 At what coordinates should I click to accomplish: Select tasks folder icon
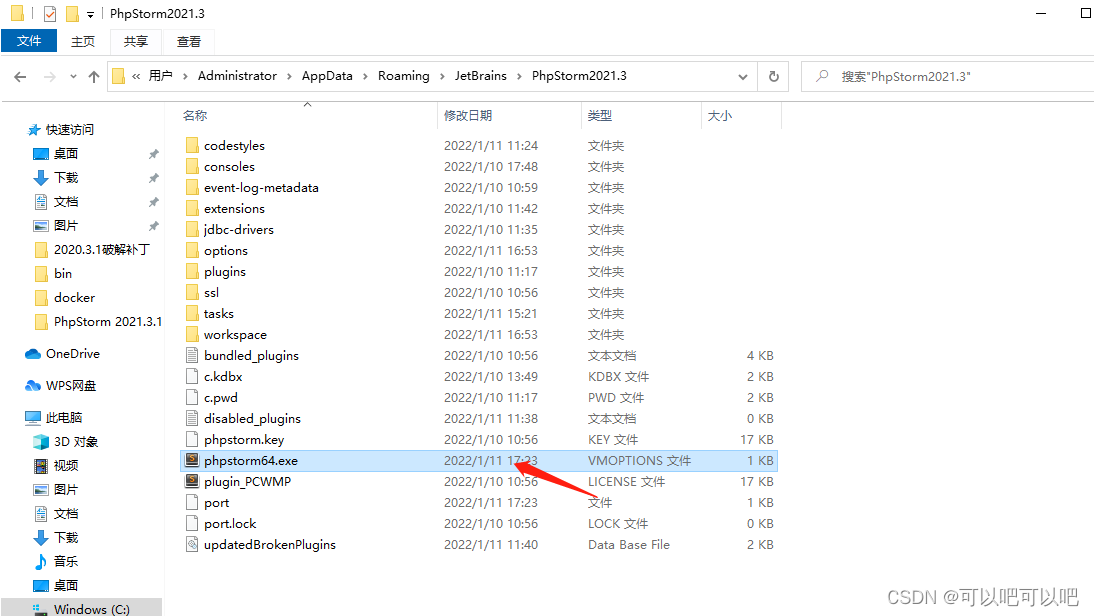193,313
